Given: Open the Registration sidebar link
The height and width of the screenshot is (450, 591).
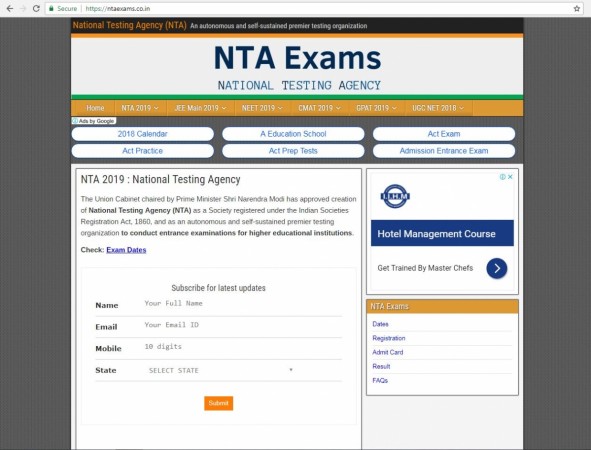Looking at the screenshot, I should point(389,338).
